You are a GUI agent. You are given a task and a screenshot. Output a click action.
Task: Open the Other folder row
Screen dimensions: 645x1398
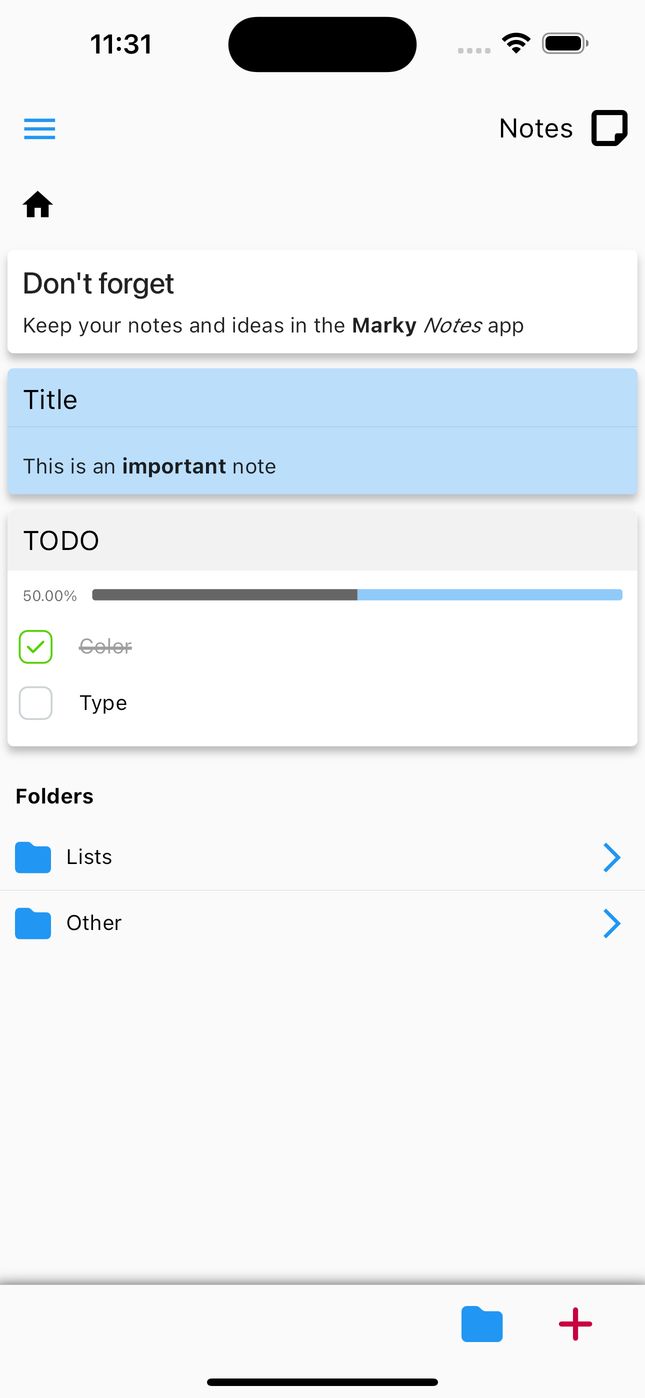(300, 923)
